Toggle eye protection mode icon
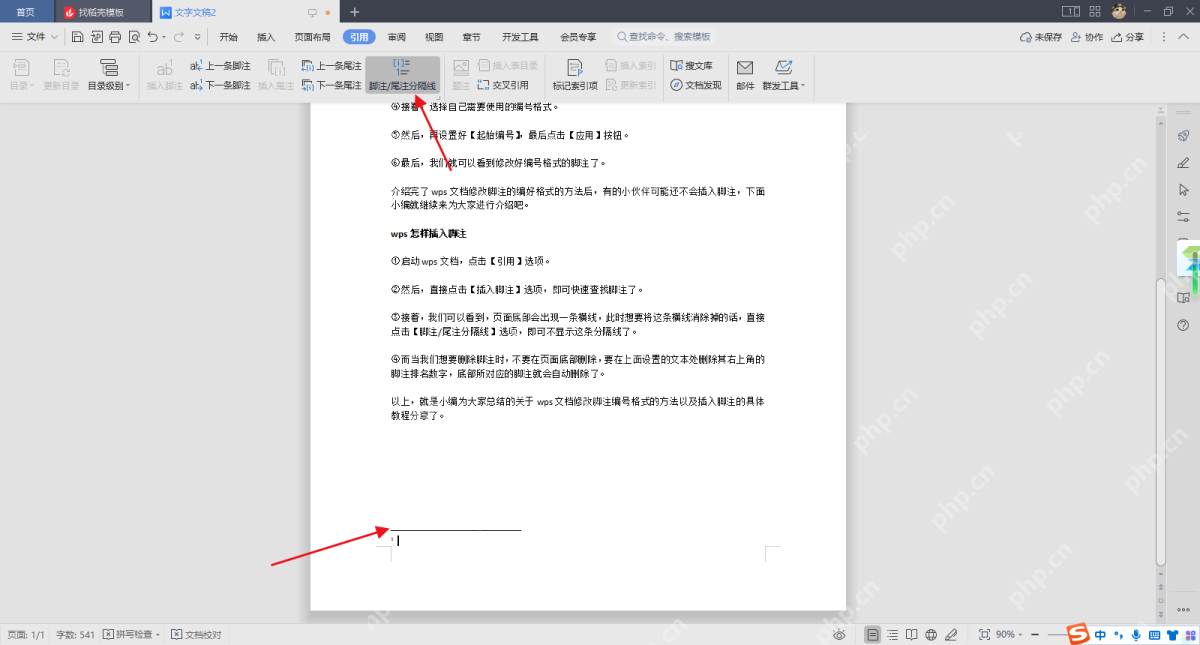This screenshot has height=645, width=1200. coord(840,635)
